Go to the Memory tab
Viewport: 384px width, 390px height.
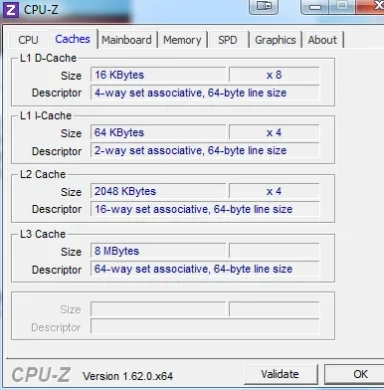pos(182,40)
